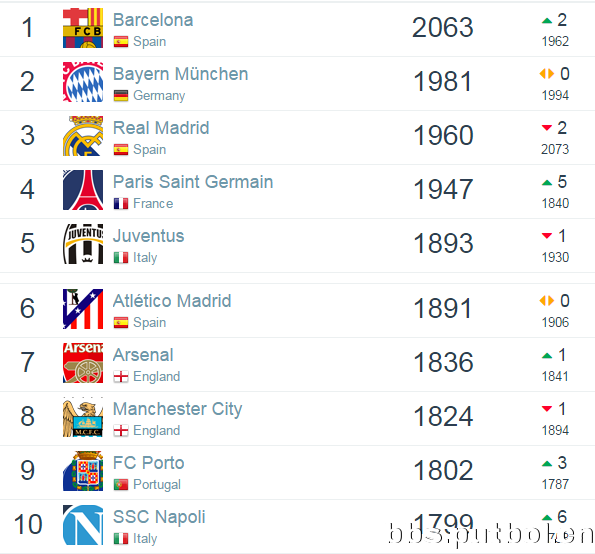This screenshot has width=595, height=554.
Task: Click the Juventus club crest
Action: (x=83, y=244)
